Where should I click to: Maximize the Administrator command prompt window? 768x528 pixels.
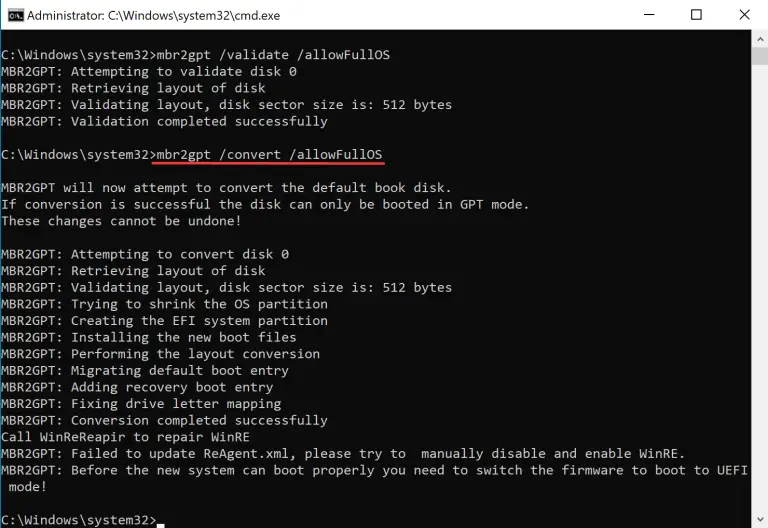pyautogui.click(x=696, y=15)
